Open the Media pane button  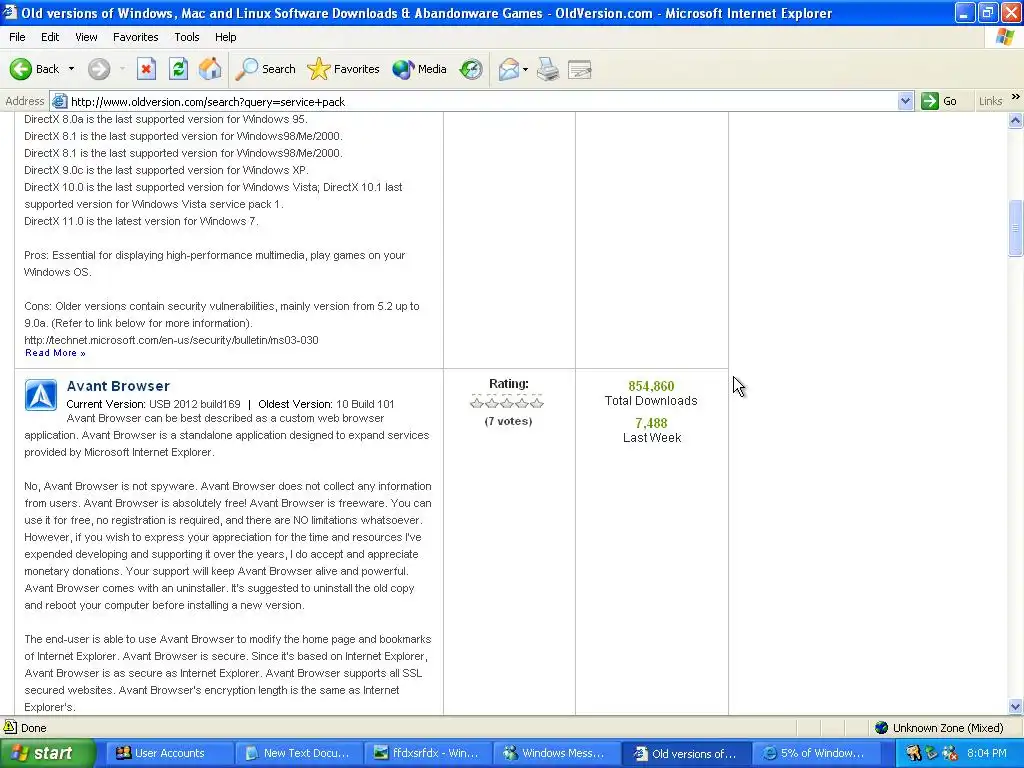pyautogui.click(x=419, y=69)
